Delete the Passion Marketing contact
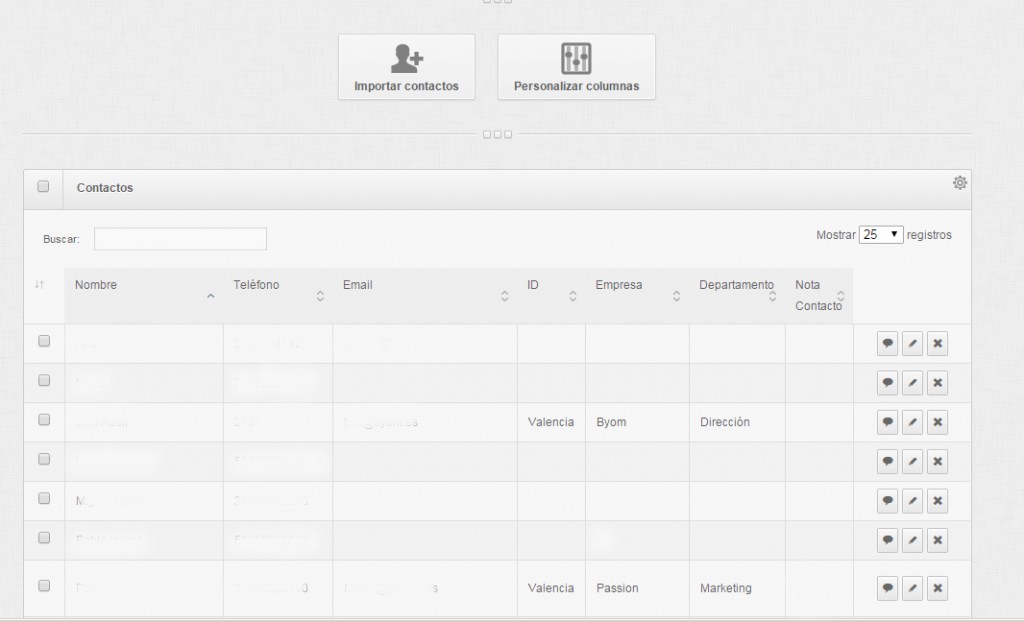This screenshot has height=622, width=1024. pyautogui.click(x=937, y=588)
